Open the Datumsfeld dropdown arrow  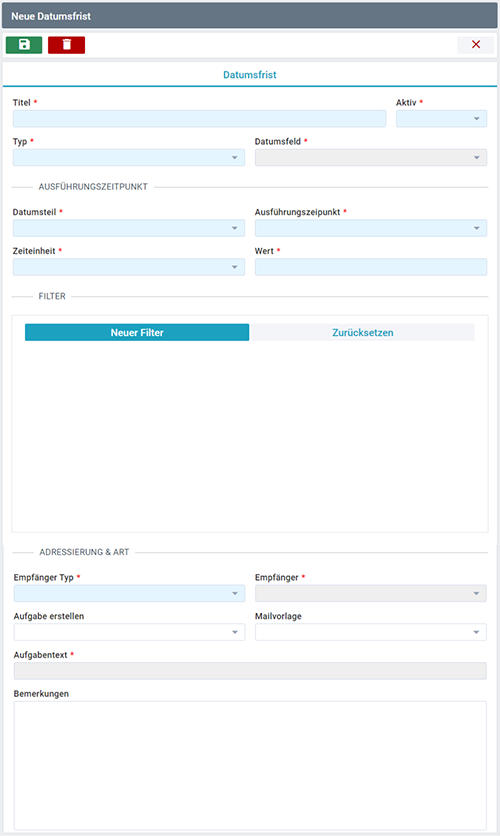[x=477, y=158]
